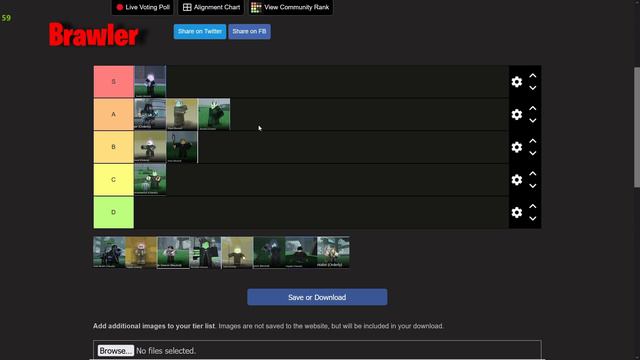Image resolution: width=640 pixels, height=360 pixels.
Task: Select the third A tier thumbnail on grass
Action: click(x=214, y=114)
